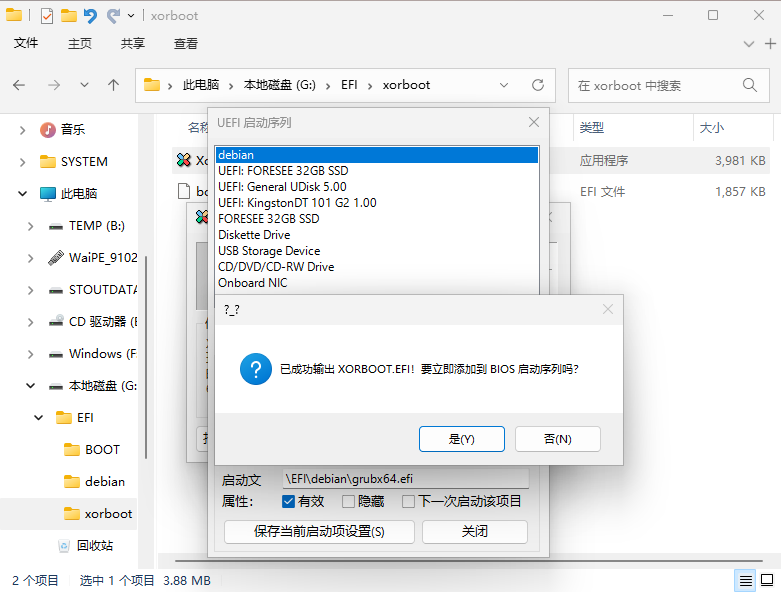This screenshot has width=781, height=592.
Task: Click 此电脑 in the address breadcrumb
Action: coord(201,85)
